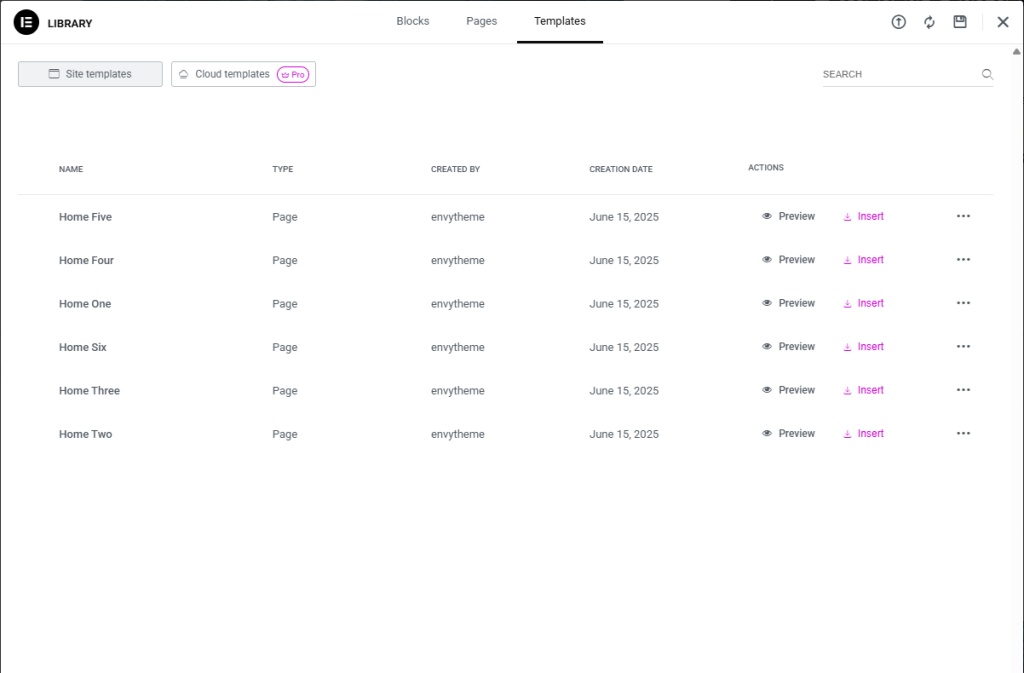Select the Site templates button

[x=90, y=74]
